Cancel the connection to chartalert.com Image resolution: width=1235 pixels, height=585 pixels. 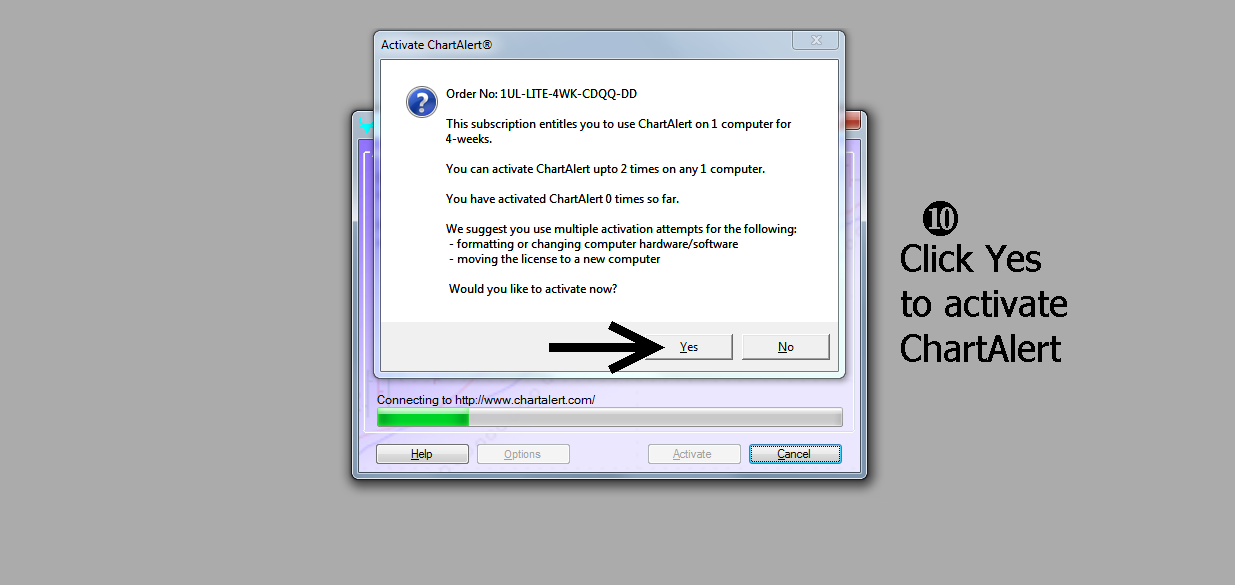tap(795, 454)
